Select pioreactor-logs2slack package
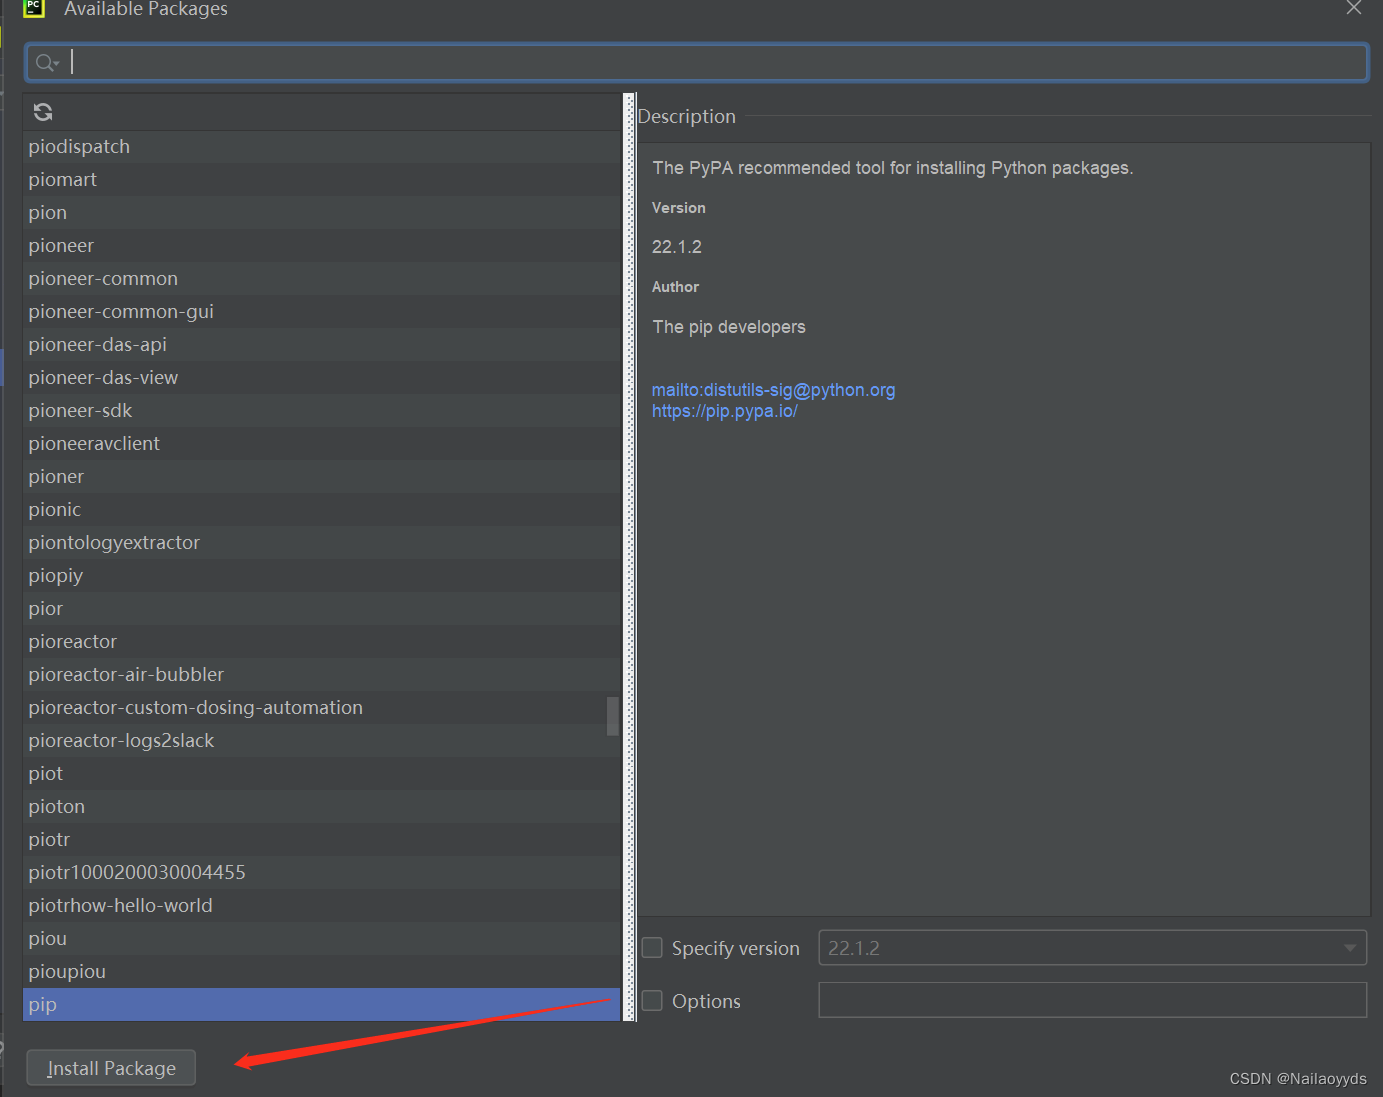 (321, 741)
